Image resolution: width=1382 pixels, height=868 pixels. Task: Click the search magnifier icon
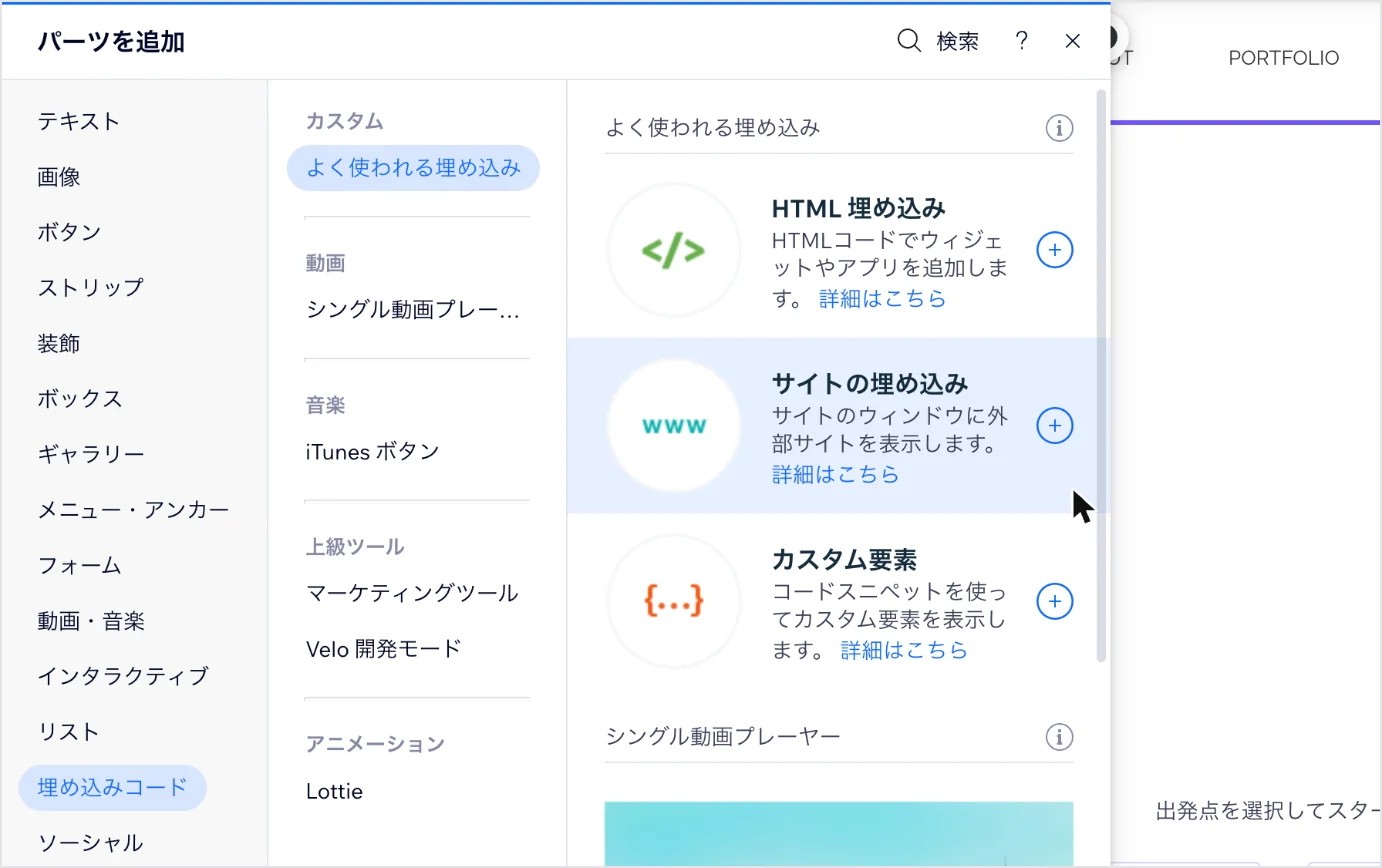click(x=909, y=41)
